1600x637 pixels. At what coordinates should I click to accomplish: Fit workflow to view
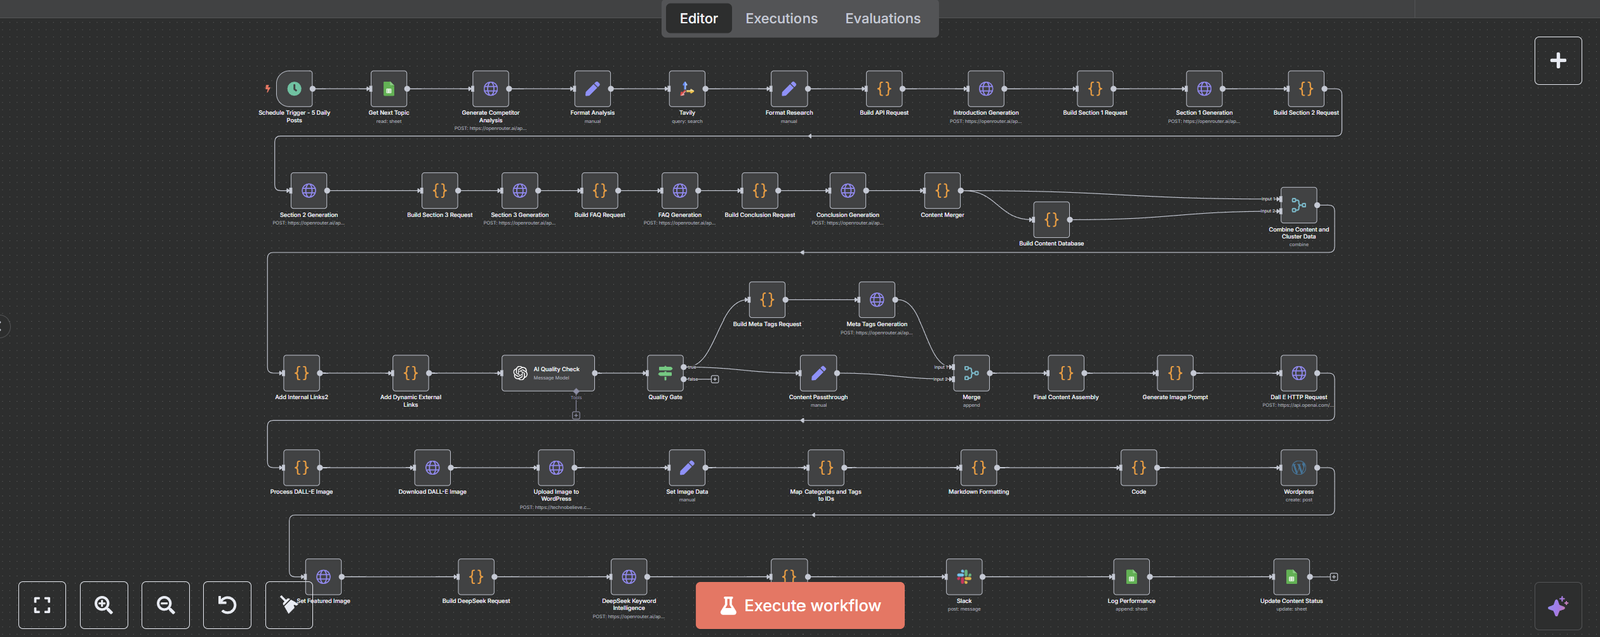point(42,605)
